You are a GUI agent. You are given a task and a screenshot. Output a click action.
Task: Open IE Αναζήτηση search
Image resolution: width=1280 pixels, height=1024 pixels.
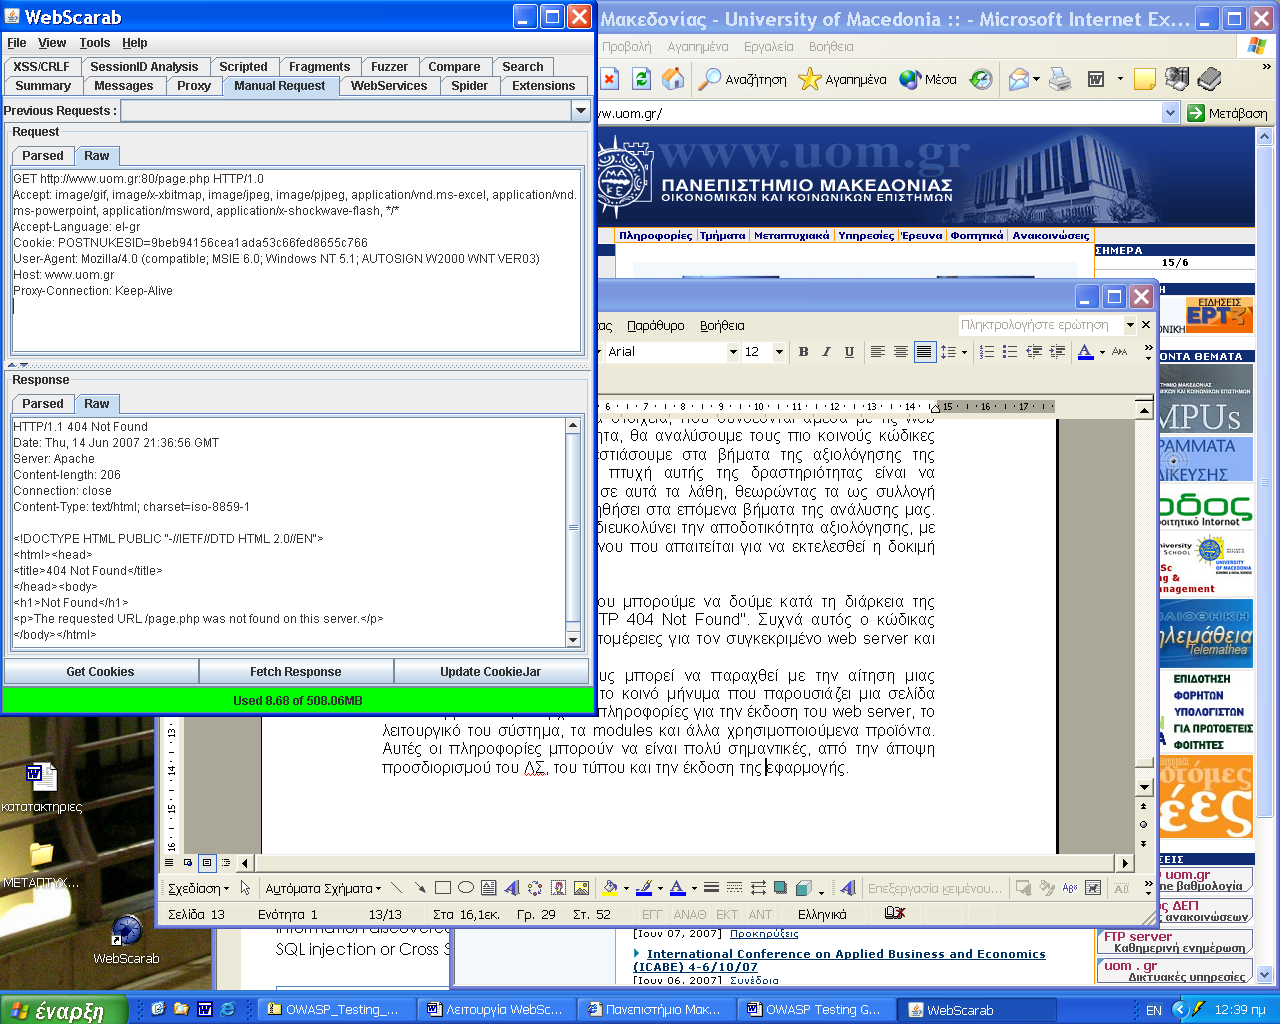coord(742,79)
